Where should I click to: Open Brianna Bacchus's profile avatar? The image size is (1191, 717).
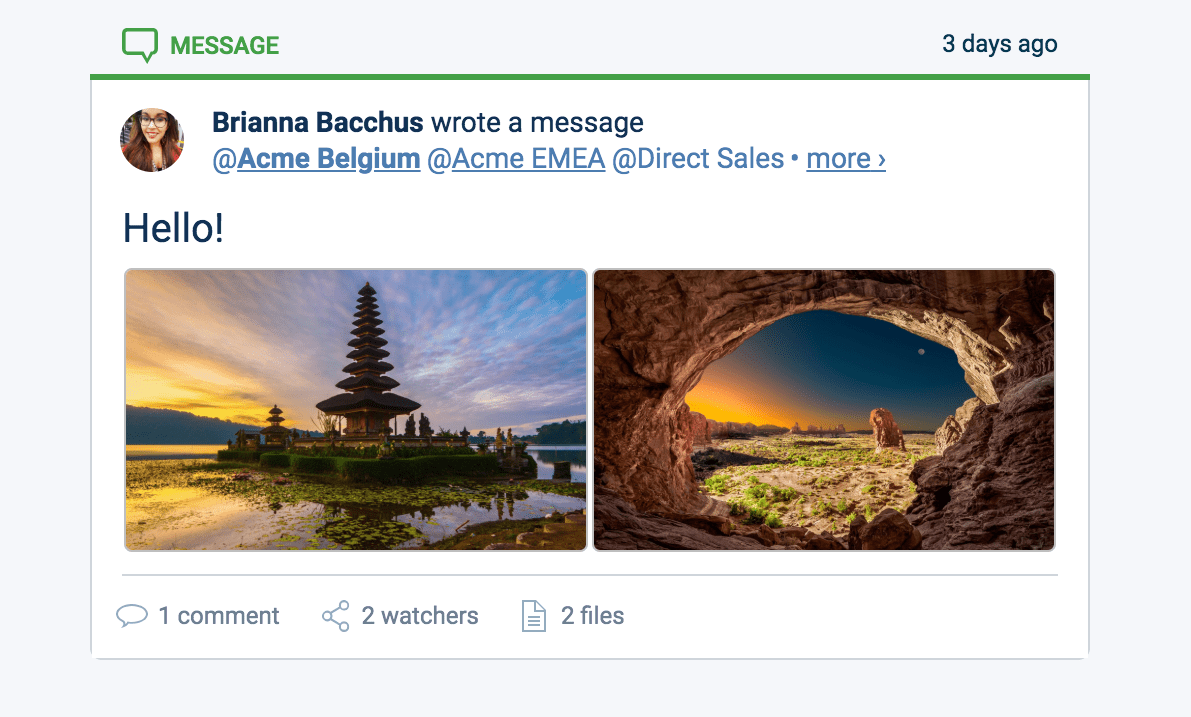point(152,140)
